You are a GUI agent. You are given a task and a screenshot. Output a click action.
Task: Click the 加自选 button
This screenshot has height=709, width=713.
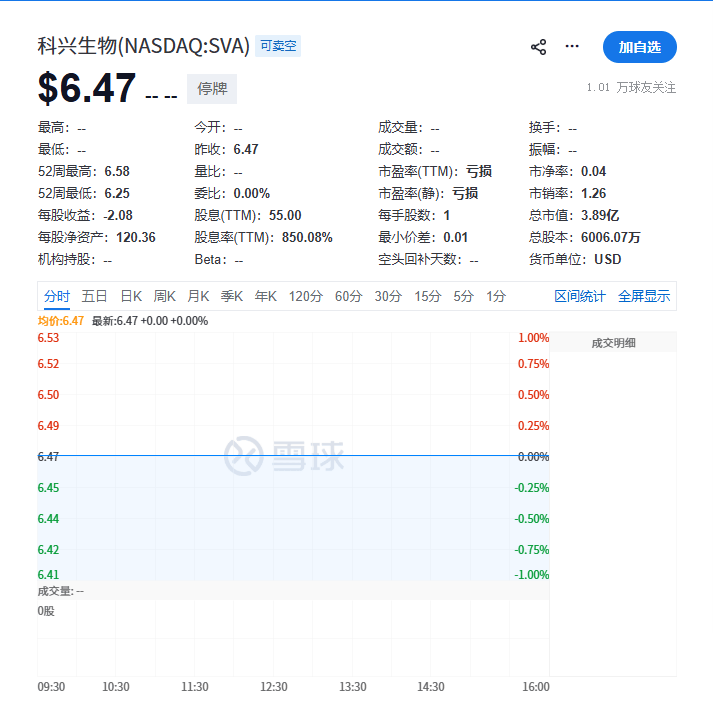[639, 47]
